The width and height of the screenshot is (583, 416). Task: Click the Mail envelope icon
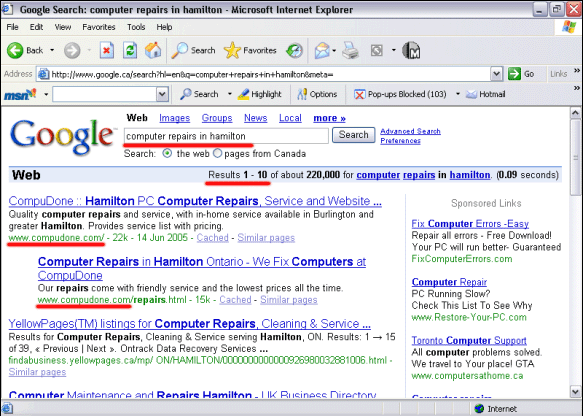pos(322,51)
